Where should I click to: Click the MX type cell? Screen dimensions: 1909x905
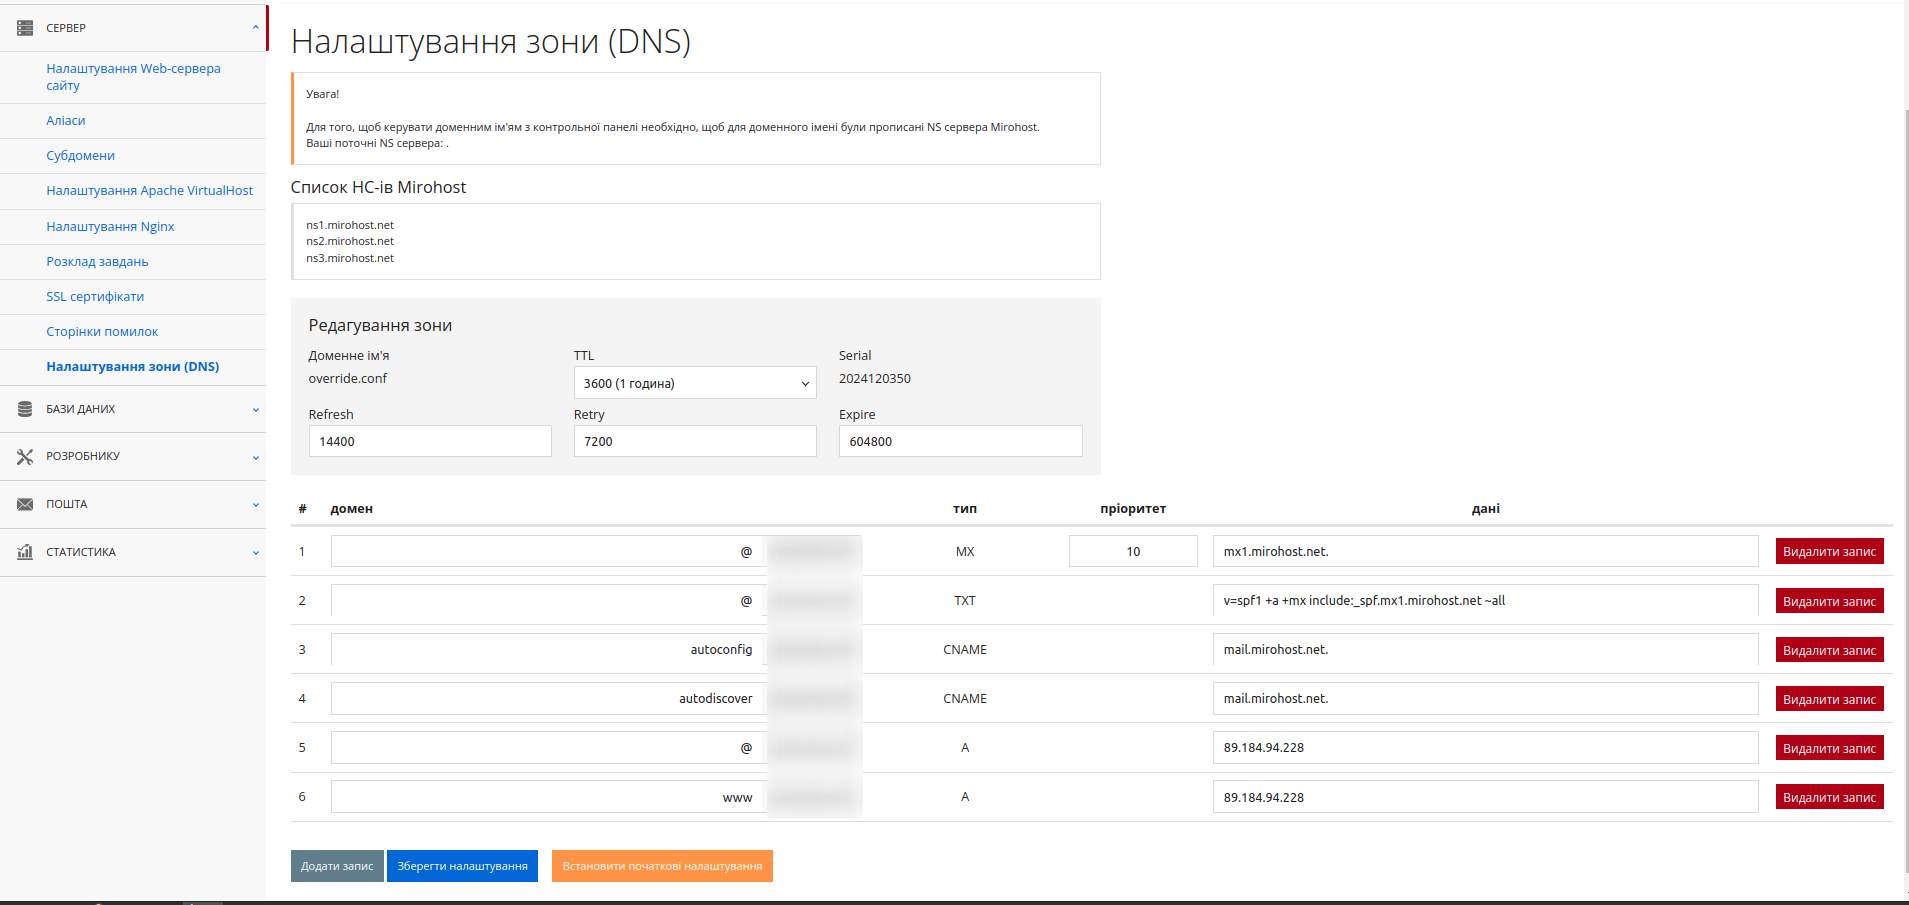(965, 551)
